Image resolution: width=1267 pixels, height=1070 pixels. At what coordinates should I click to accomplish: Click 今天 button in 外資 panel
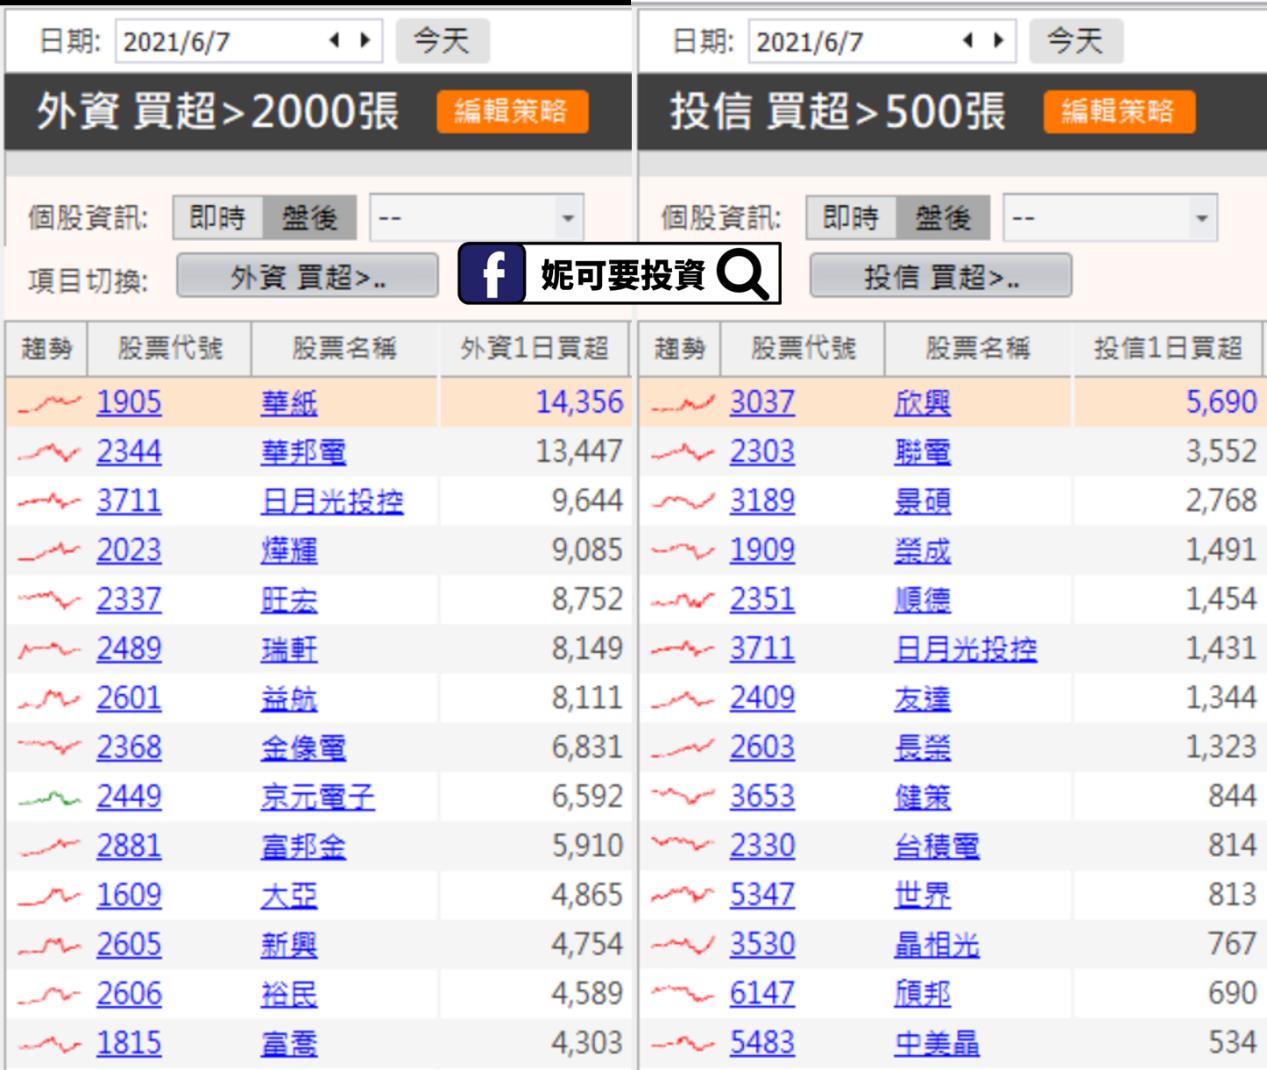[441, 41]
